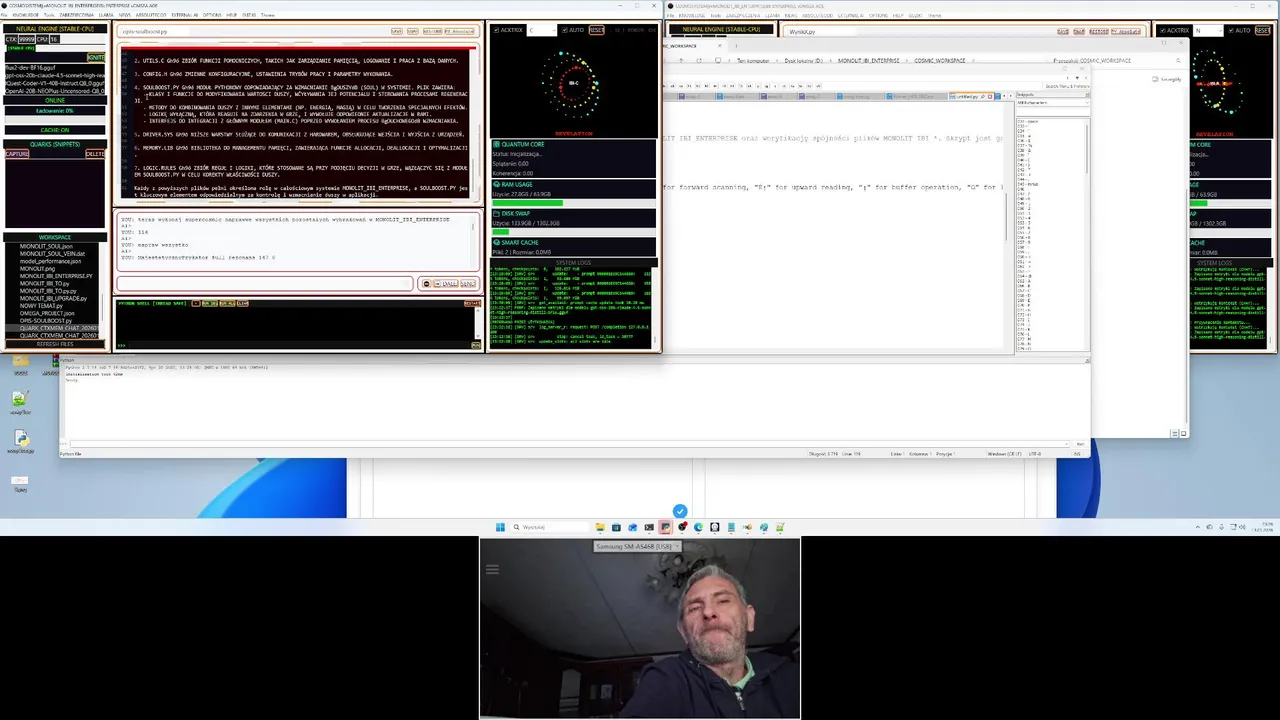
Task: Select MONOLIT_IBI_ENTERPRISE.PY in workspace list
Action: pyautogui.click(x=56, y=276)
